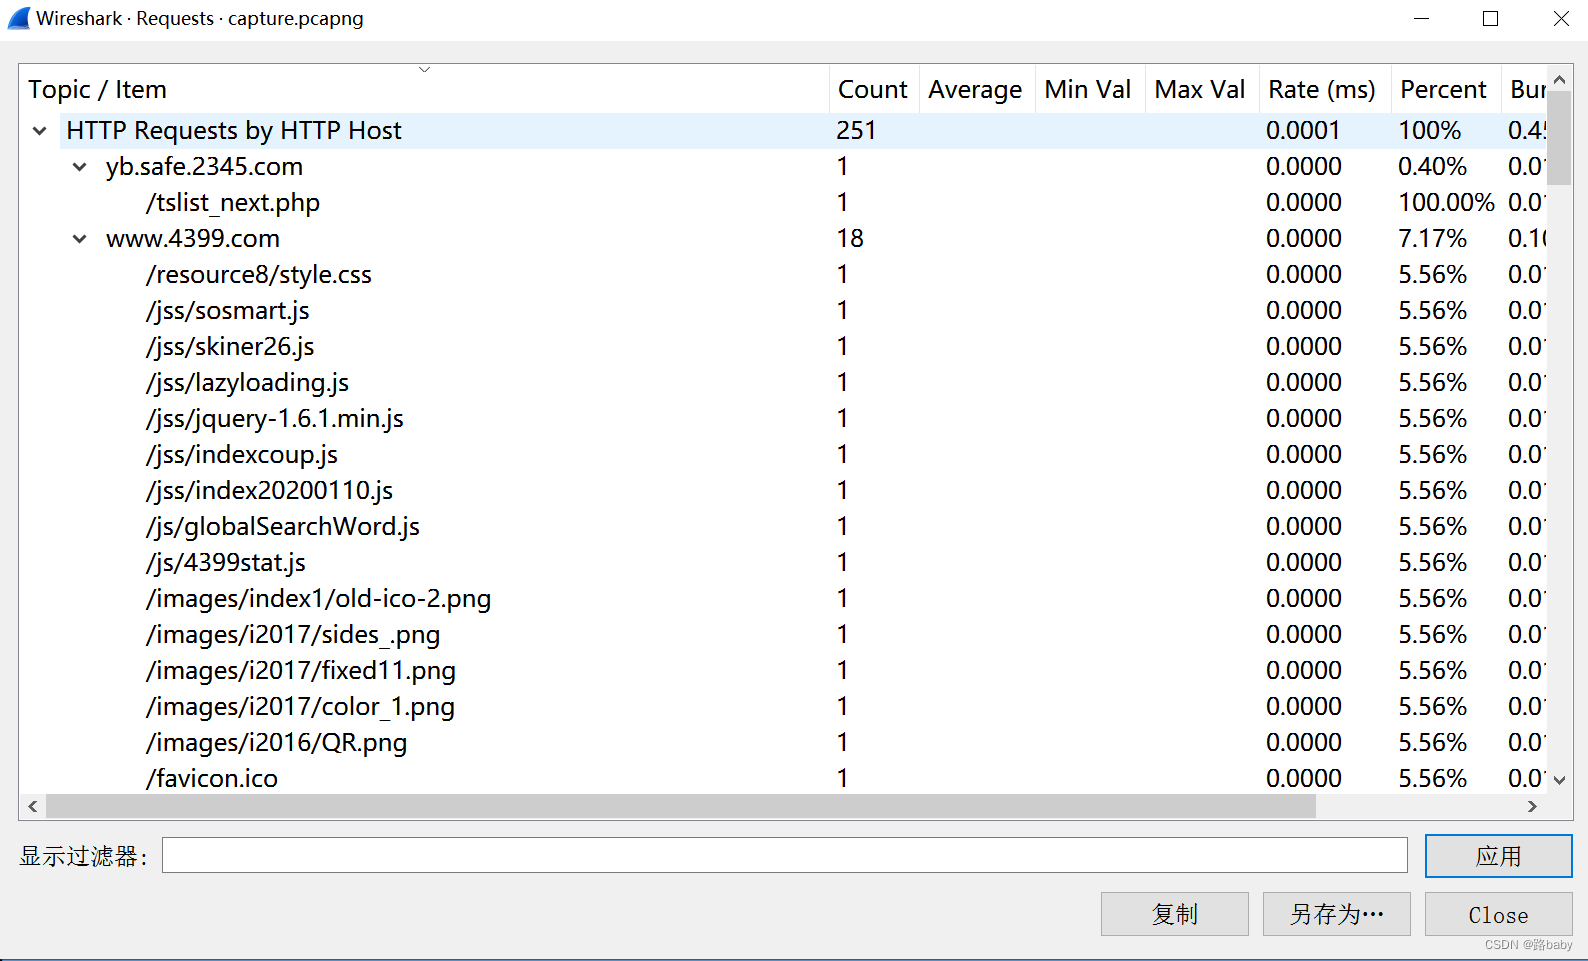This screenshot has width=1588, height=961.
Task: Click the Wireshark fin icon in title bar
Action: [x=19, y=18]
